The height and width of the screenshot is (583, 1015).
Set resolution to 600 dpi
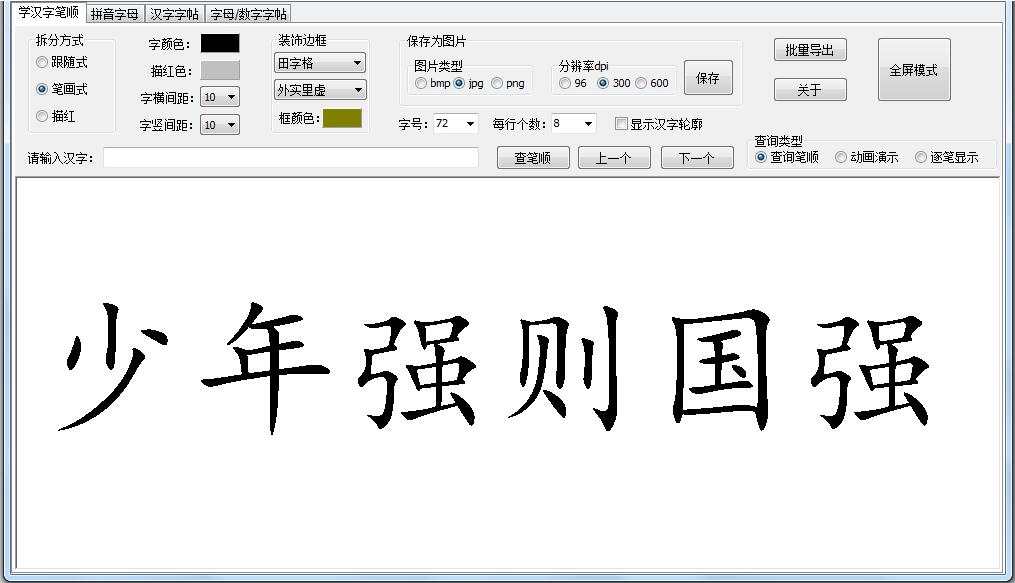tap(640, 84)
